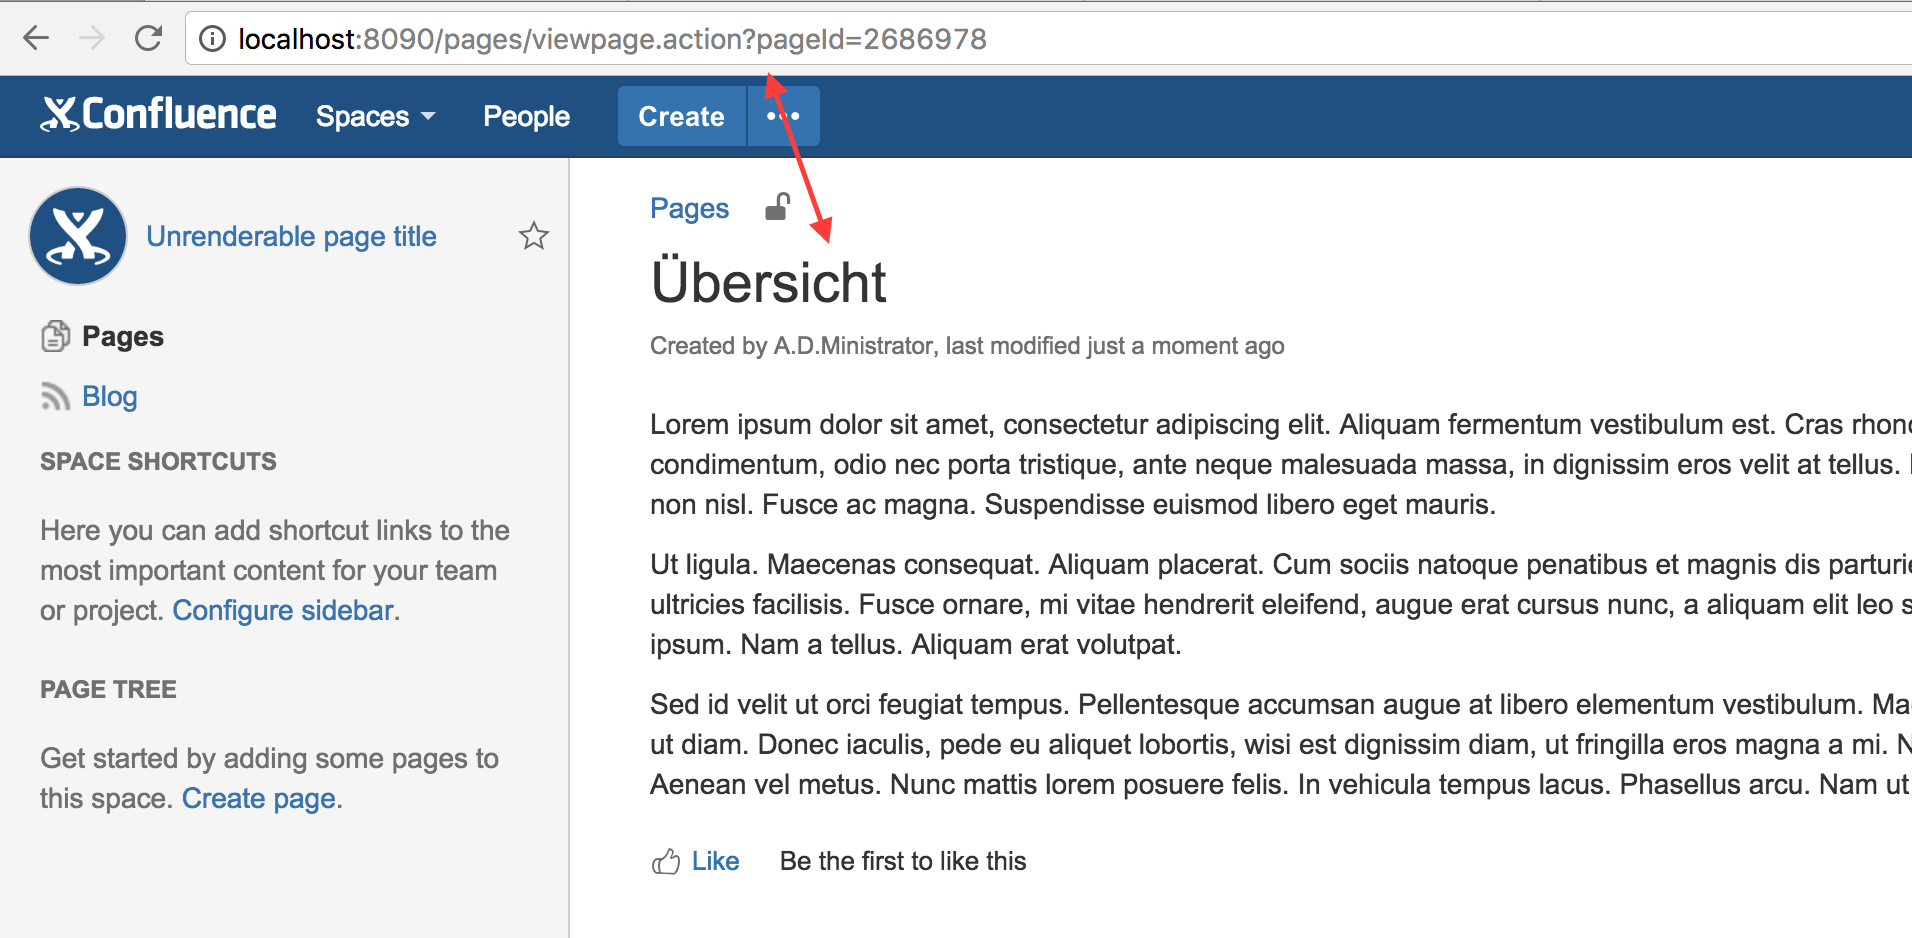Click the Configure sidebar link

[283, 610]
